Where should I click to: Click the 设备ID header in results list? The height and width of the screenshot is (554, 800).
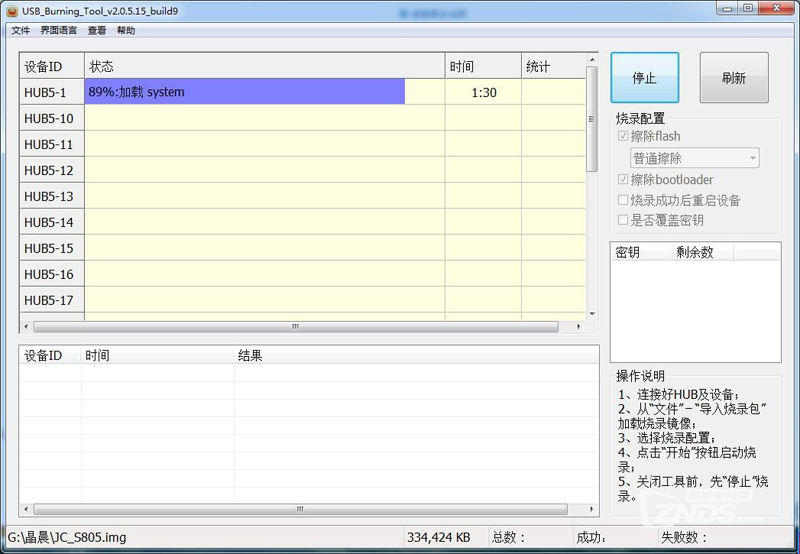tap(51, 356)
